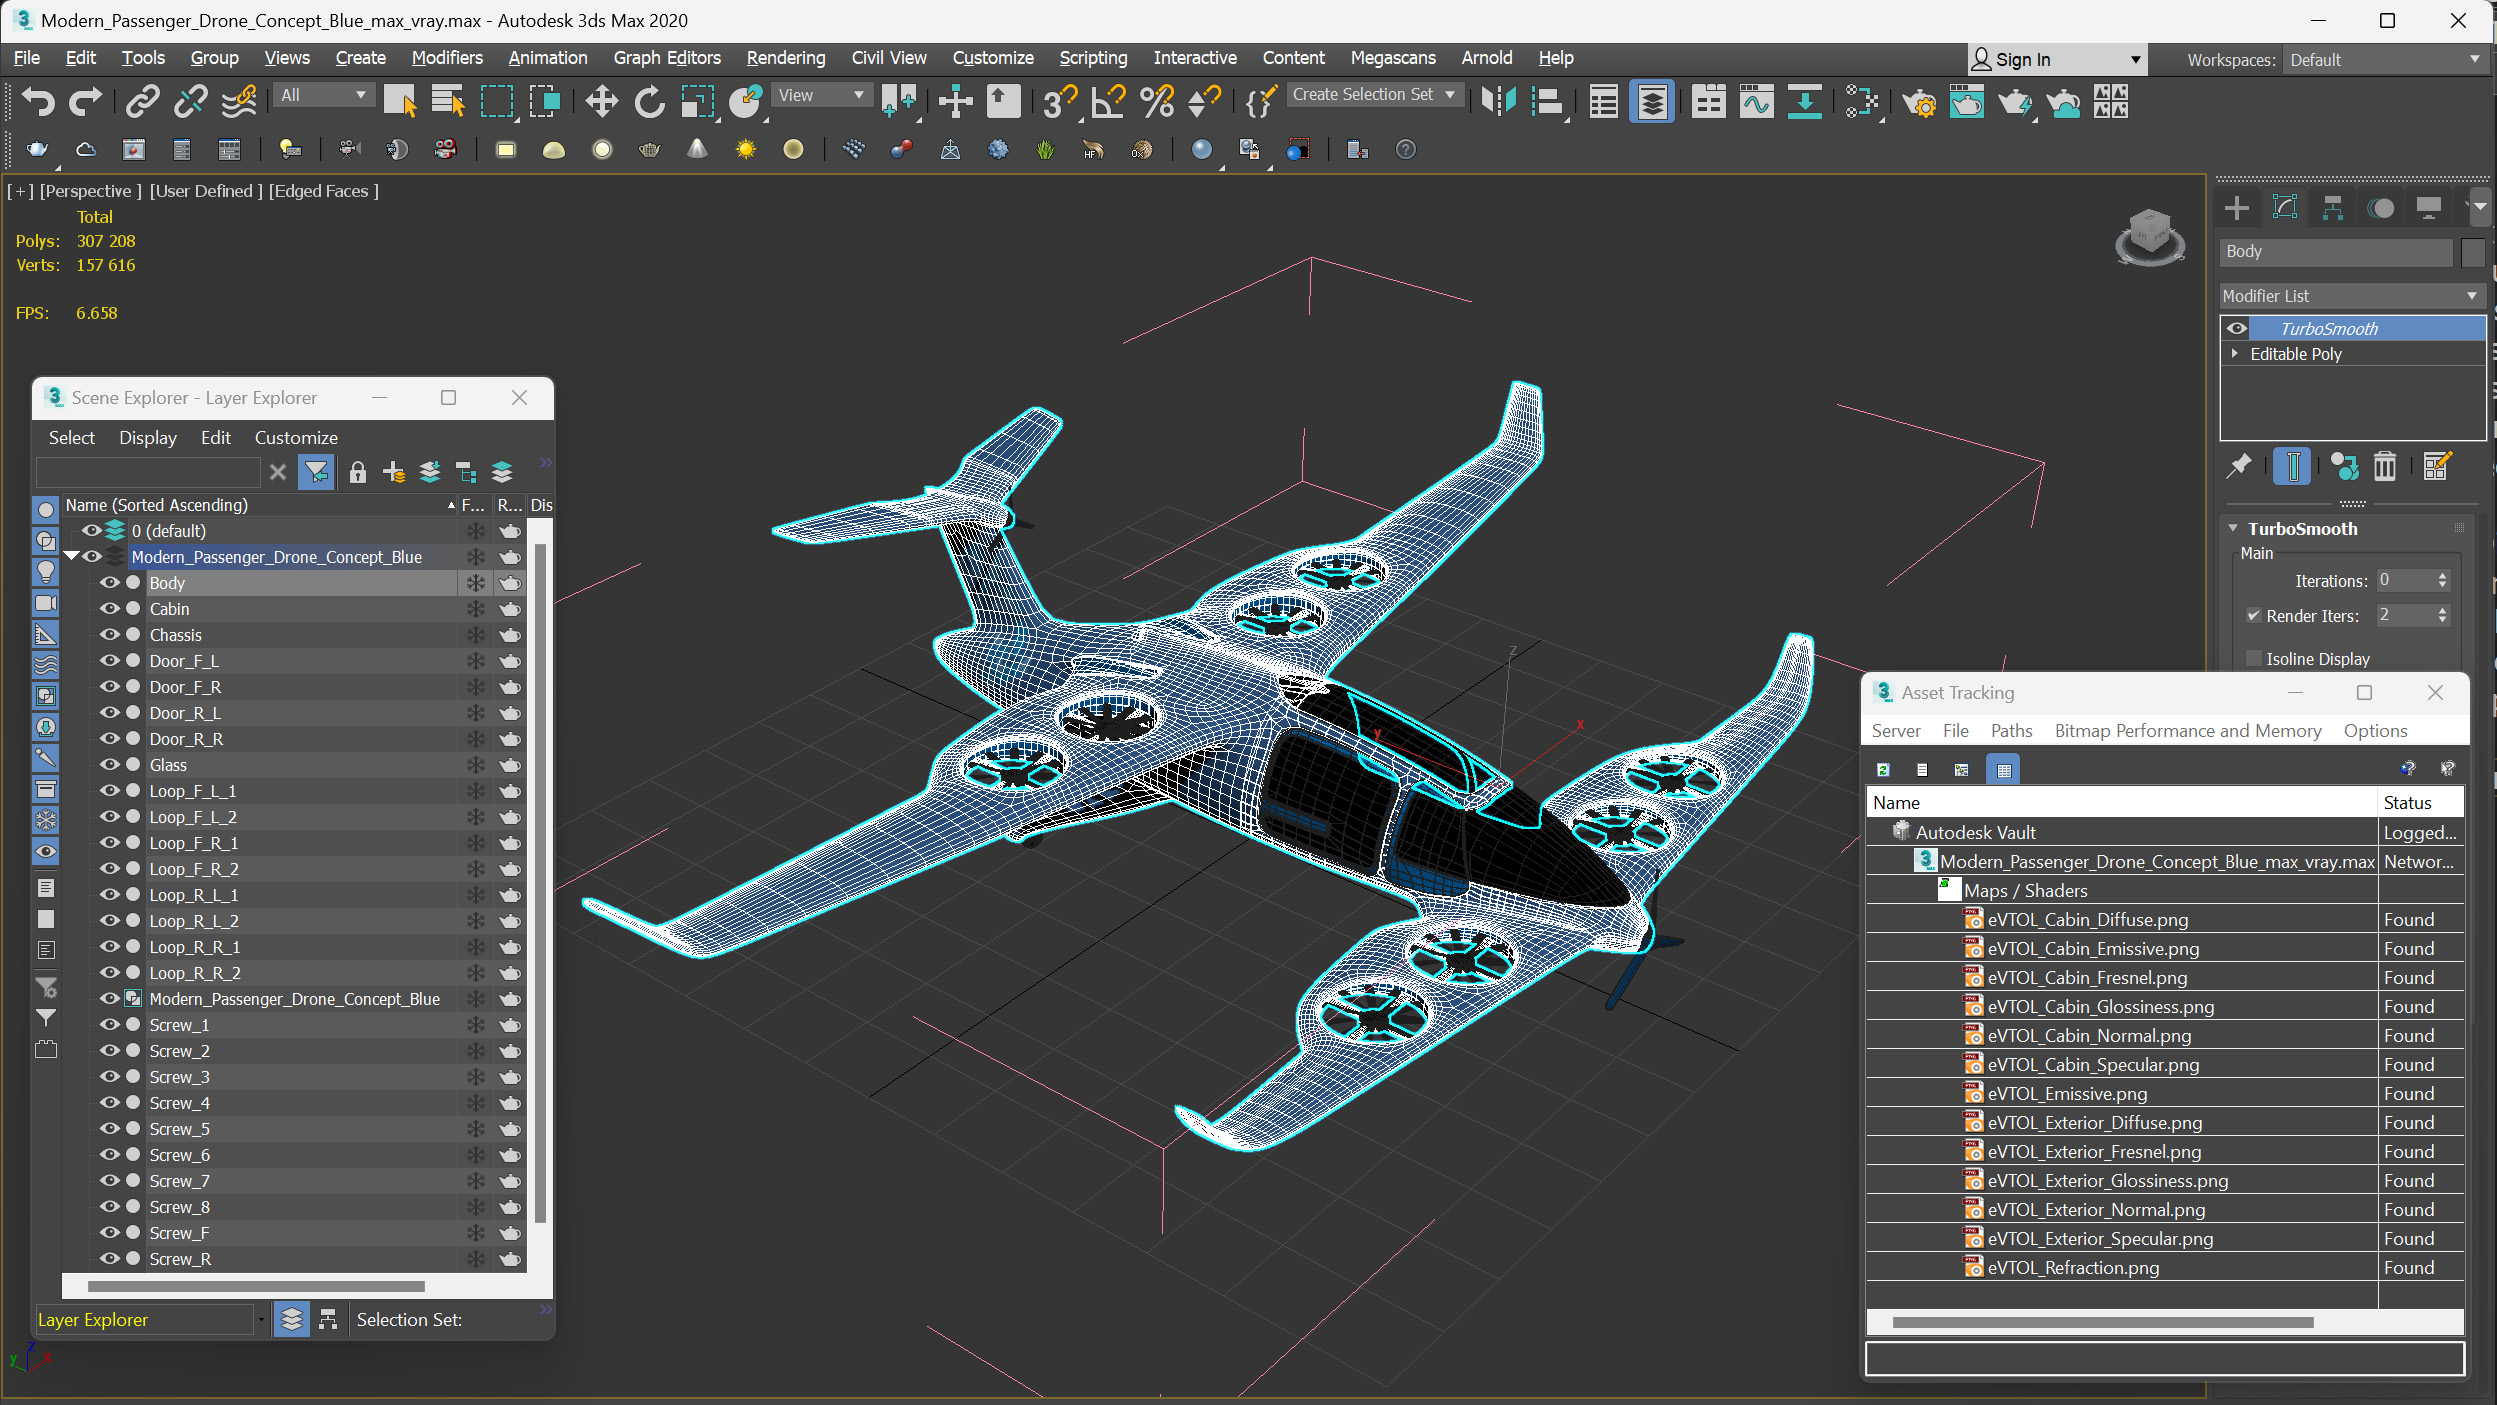The height and width of the screenshot is (1405, 2497).
Task: Remove modifier with trash can icon
Action: (2385, 466)
